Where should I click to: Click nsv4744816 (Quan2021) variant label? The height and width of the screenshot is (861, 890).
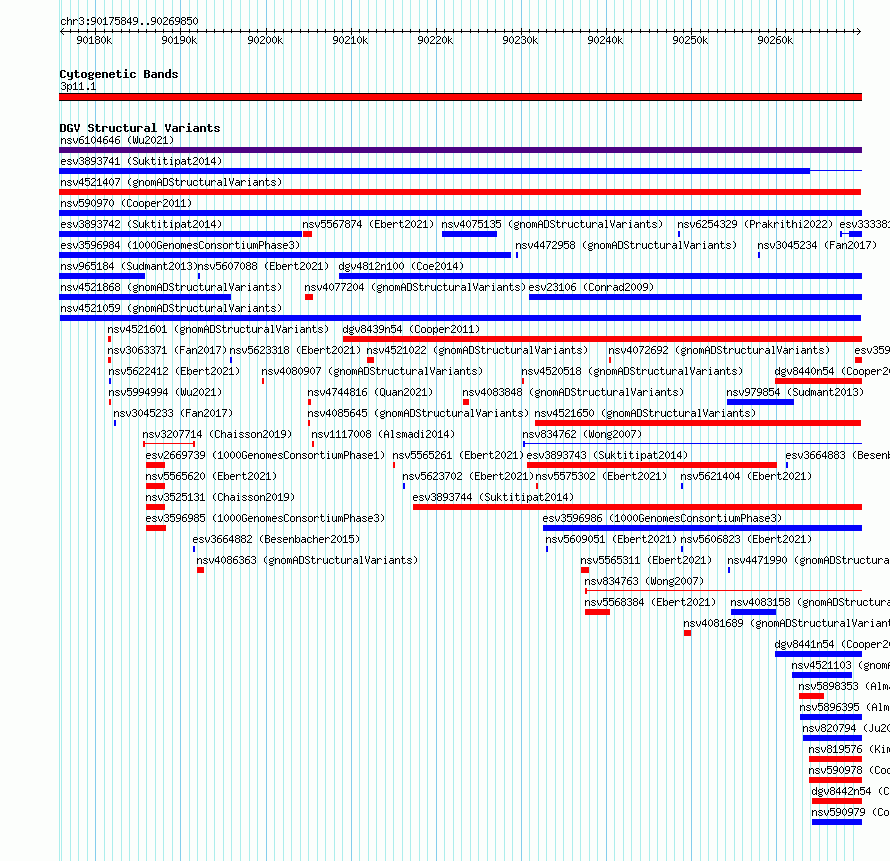(370, 392)
